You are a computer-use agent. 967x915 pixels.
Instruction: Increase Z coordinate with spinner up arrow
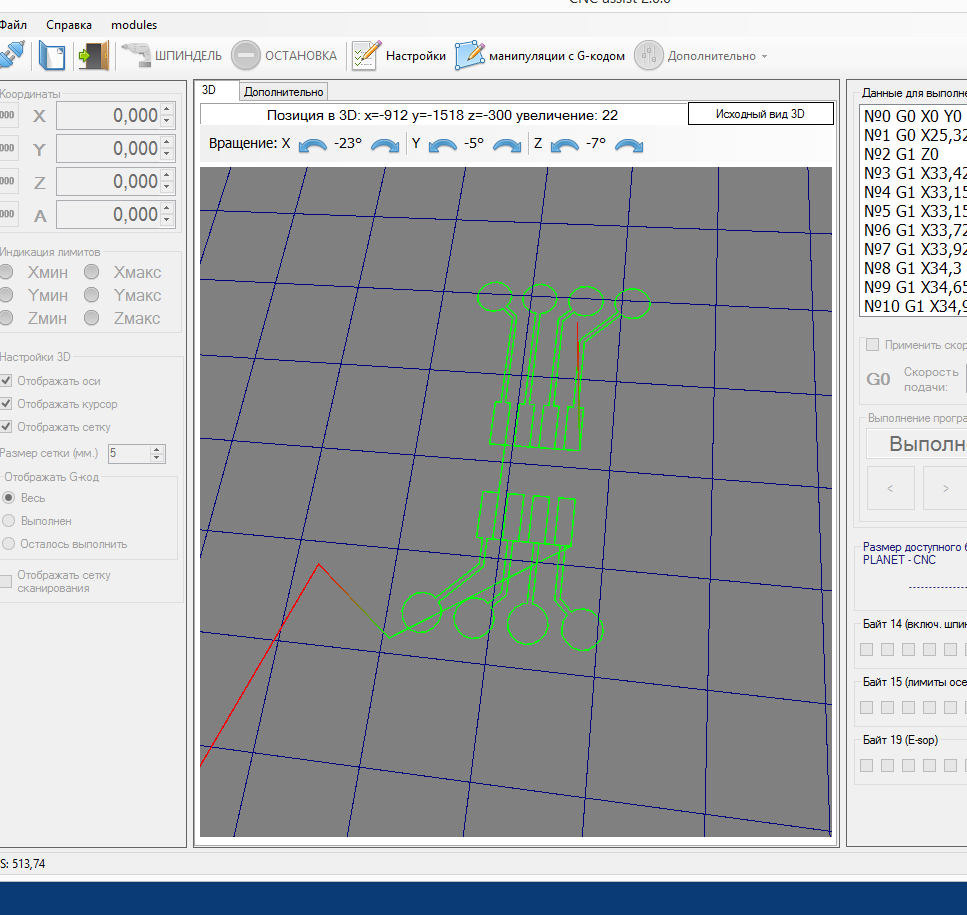coord(167,175)
